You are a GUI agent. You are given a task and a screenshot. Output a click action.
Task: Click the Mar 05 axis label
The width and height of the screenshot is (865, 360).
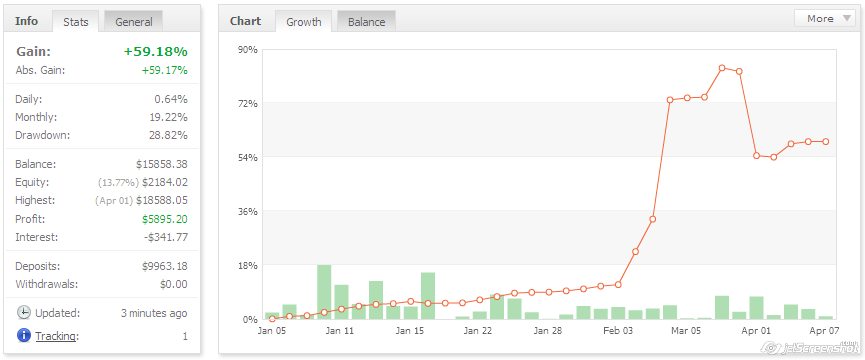pos(687,331)
